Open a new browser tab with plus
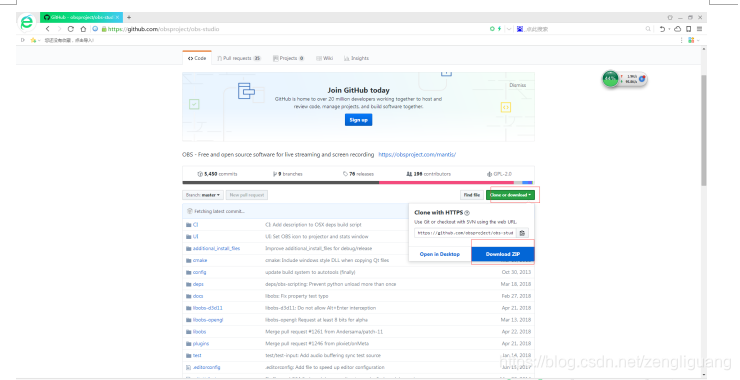 click(129, 17)
